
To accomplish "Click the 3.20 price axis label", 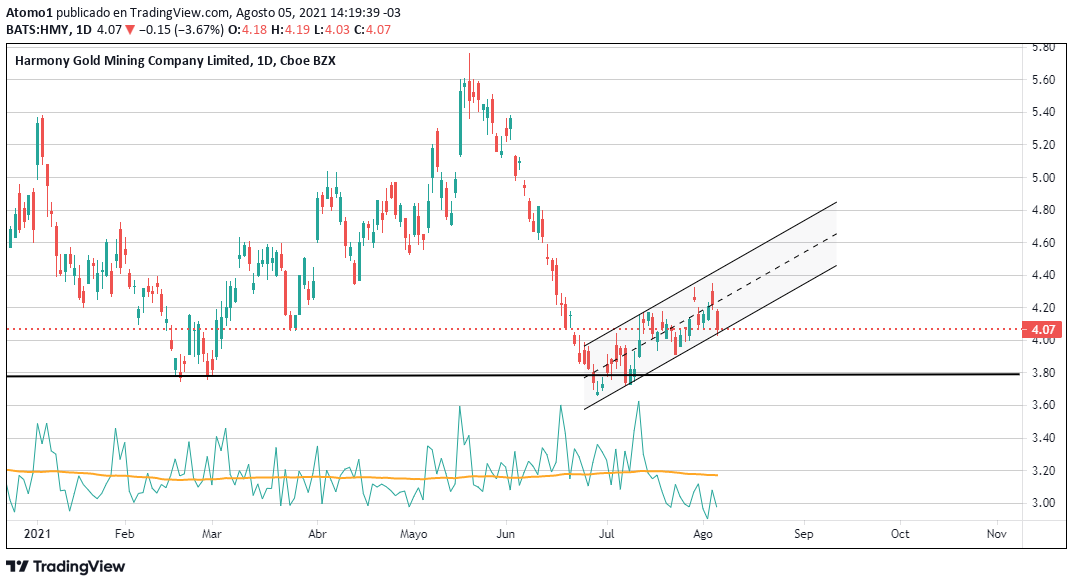I will click(1044, 471).
